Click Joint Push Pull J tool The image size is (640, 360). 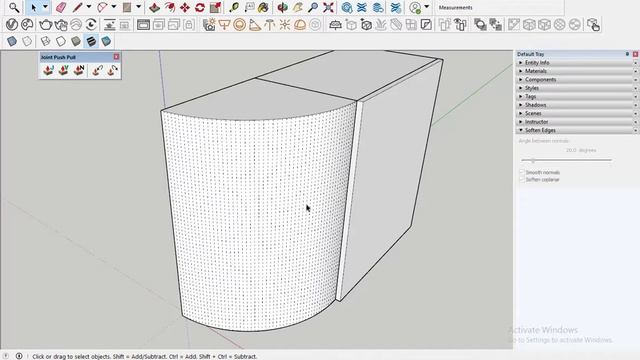point(48,70)
